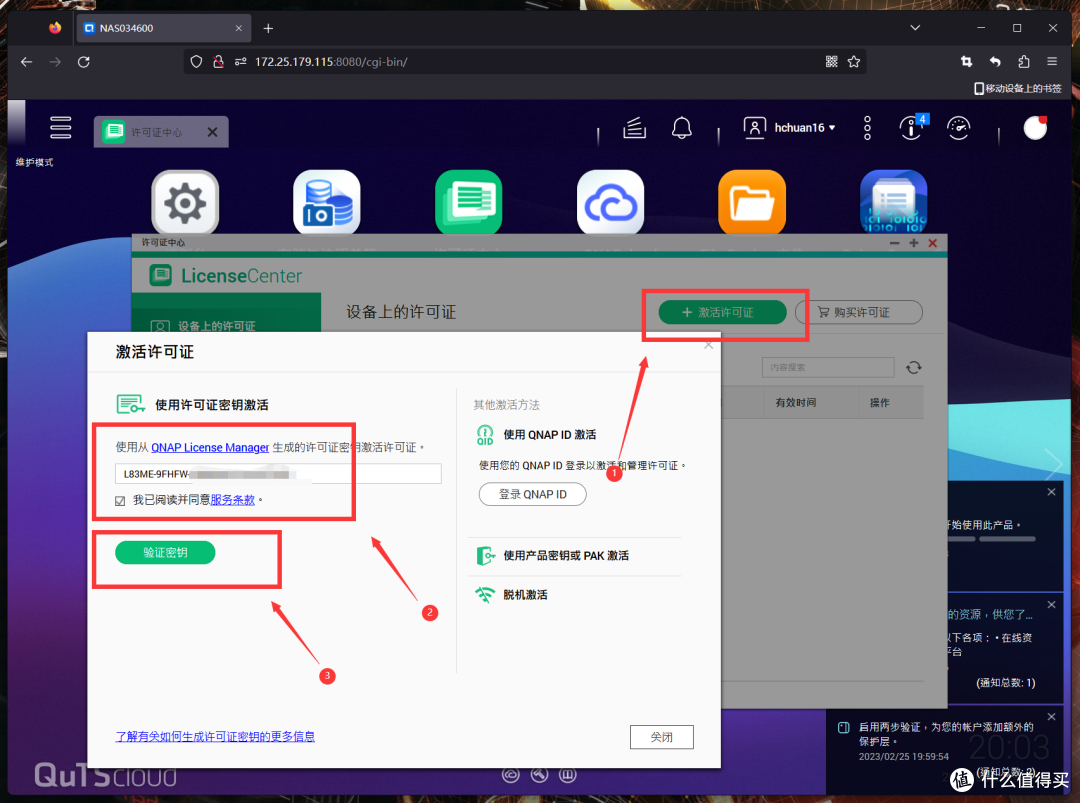Refresh the license list
The width and height of the screenshot is (1080, 803).
tap(914, 368)
